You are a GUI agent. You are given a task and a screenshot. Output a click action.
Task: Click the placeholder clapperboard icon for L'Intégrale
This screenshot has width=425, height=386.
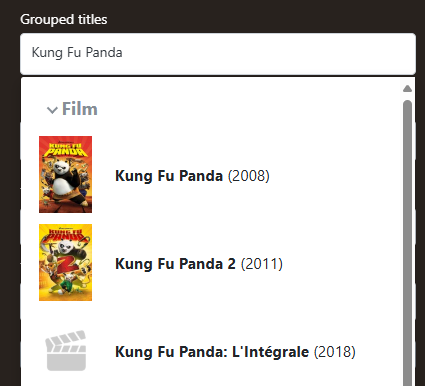[66, 351]
